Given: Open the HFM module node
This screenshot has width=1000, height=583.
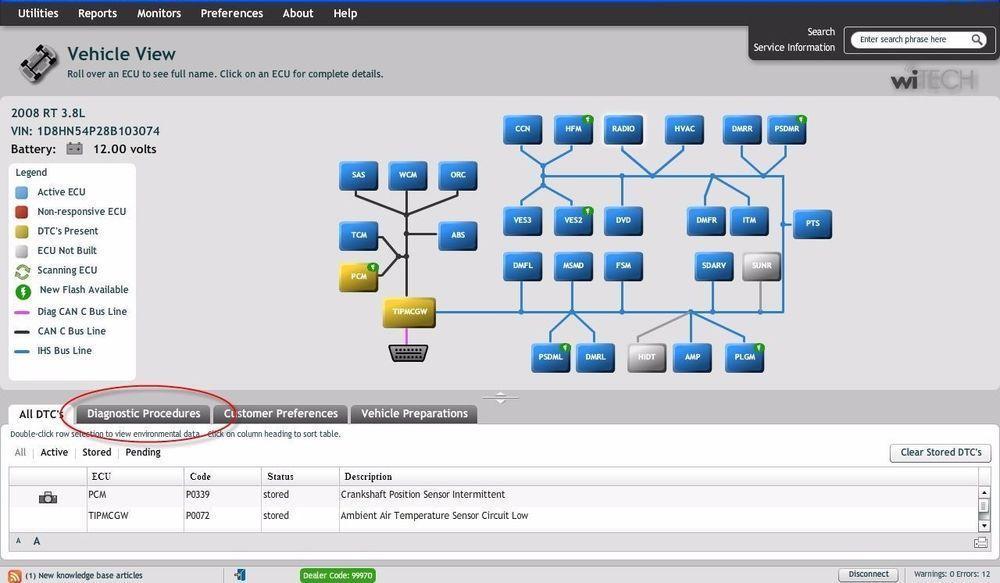Looking at the screenshot, I should pos(573,129).
